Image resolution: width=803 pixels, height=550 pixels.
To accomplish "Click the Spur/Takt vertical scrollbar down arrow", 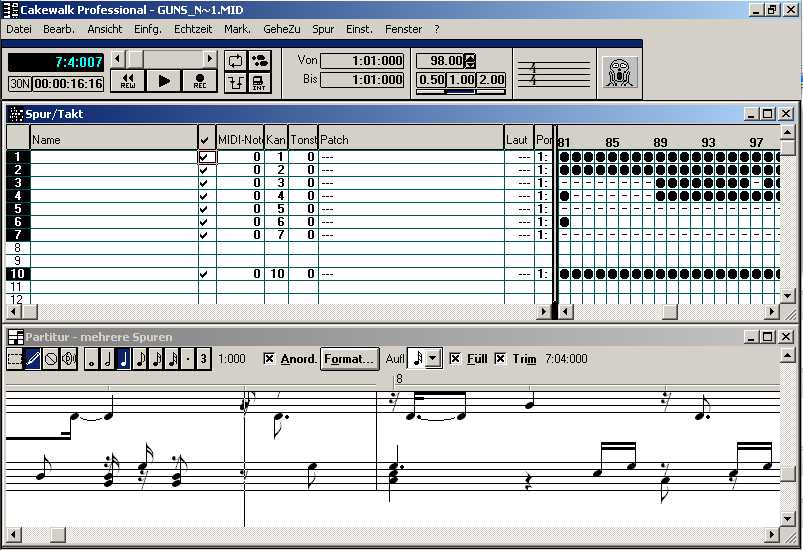I will point(788,295).
